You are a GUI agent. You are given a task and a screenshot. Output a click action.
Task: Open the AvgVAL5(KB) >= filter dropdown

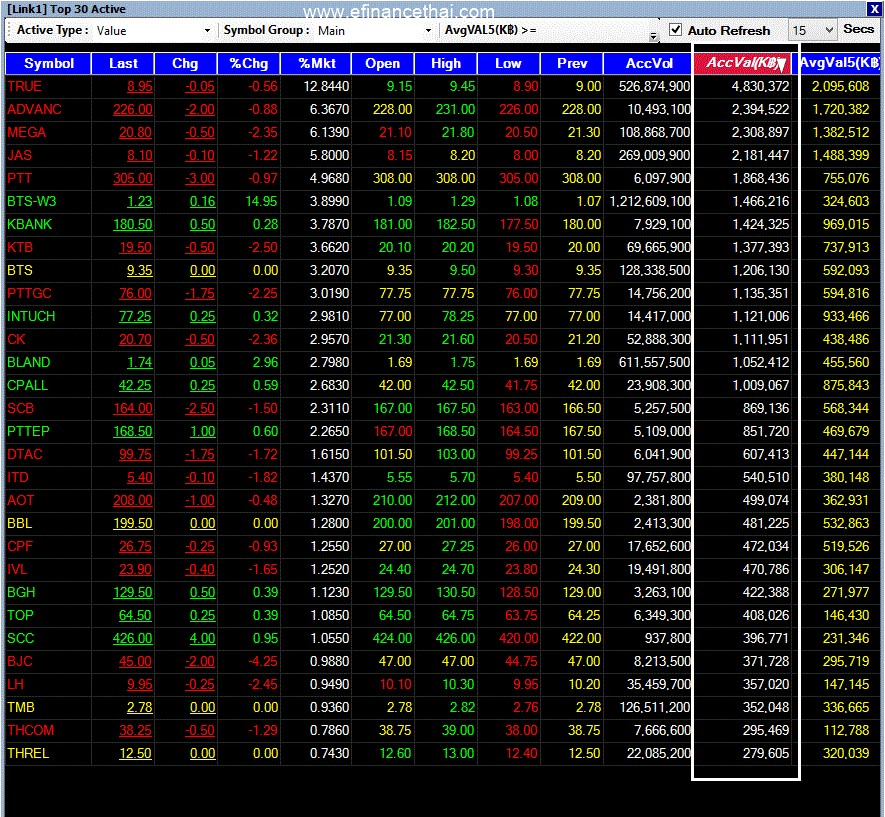click(653, 36)
